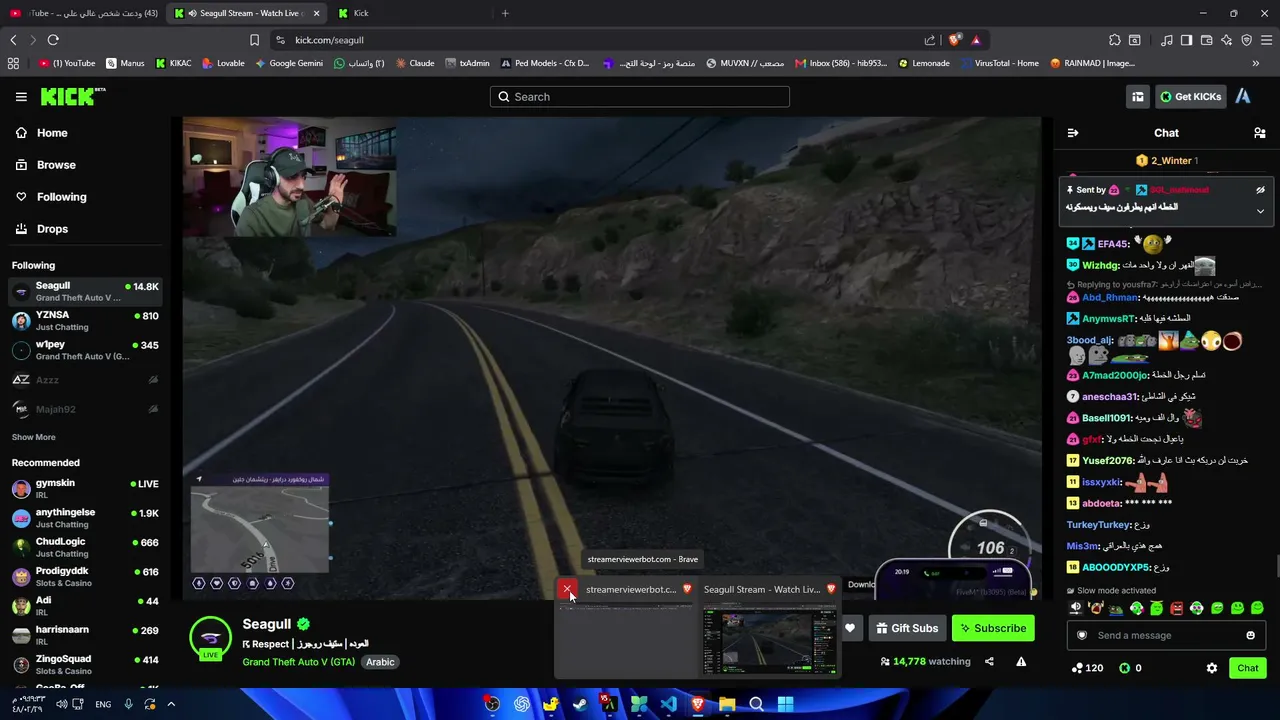The image size is (1280, 720).
Task: Expand Show More in Following list
Action: pos(34,437)
